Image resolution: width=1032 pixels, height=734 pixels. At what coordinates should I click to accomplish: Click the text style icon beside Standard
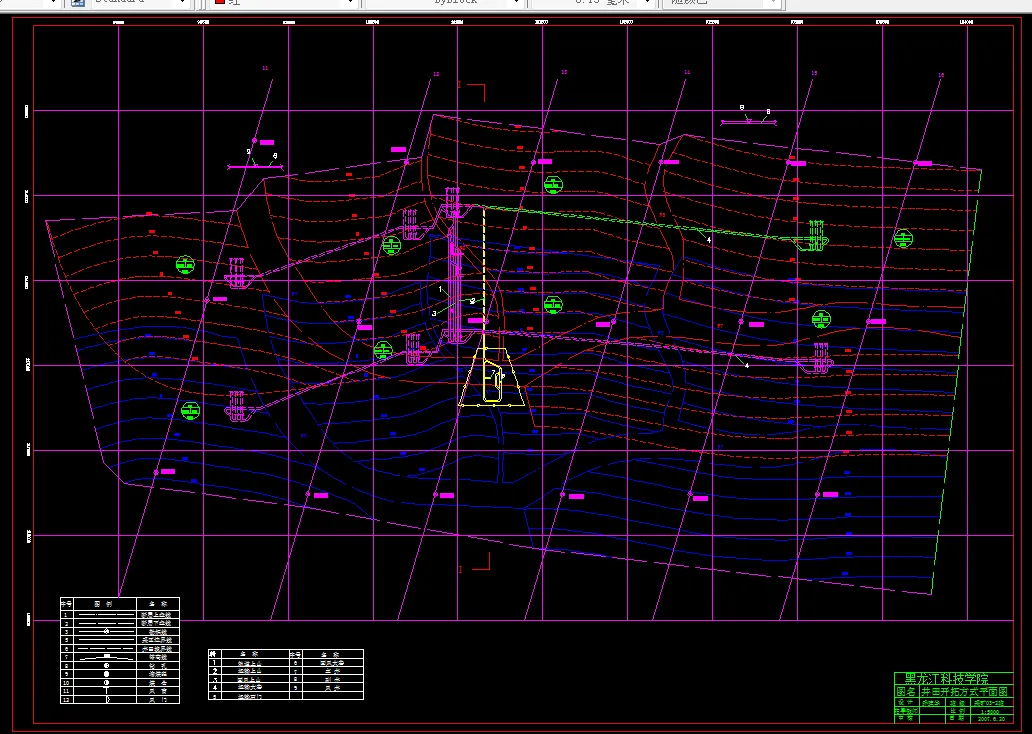77,3
